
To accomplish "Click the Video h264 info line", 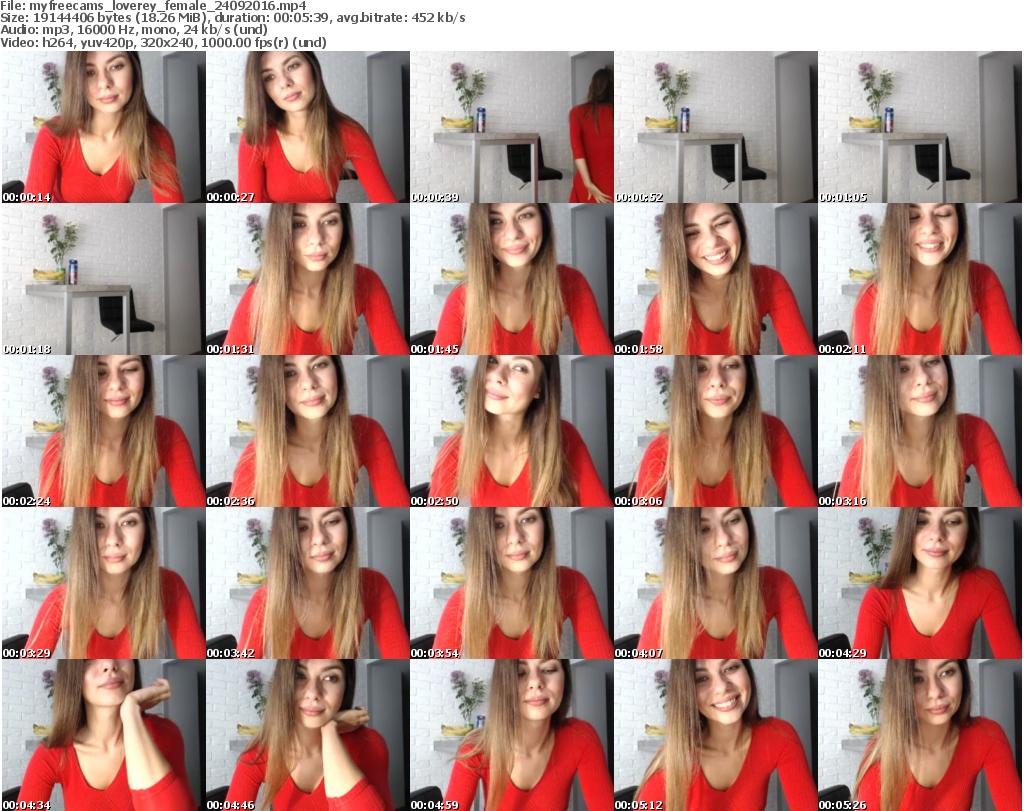I will point(163,42).
